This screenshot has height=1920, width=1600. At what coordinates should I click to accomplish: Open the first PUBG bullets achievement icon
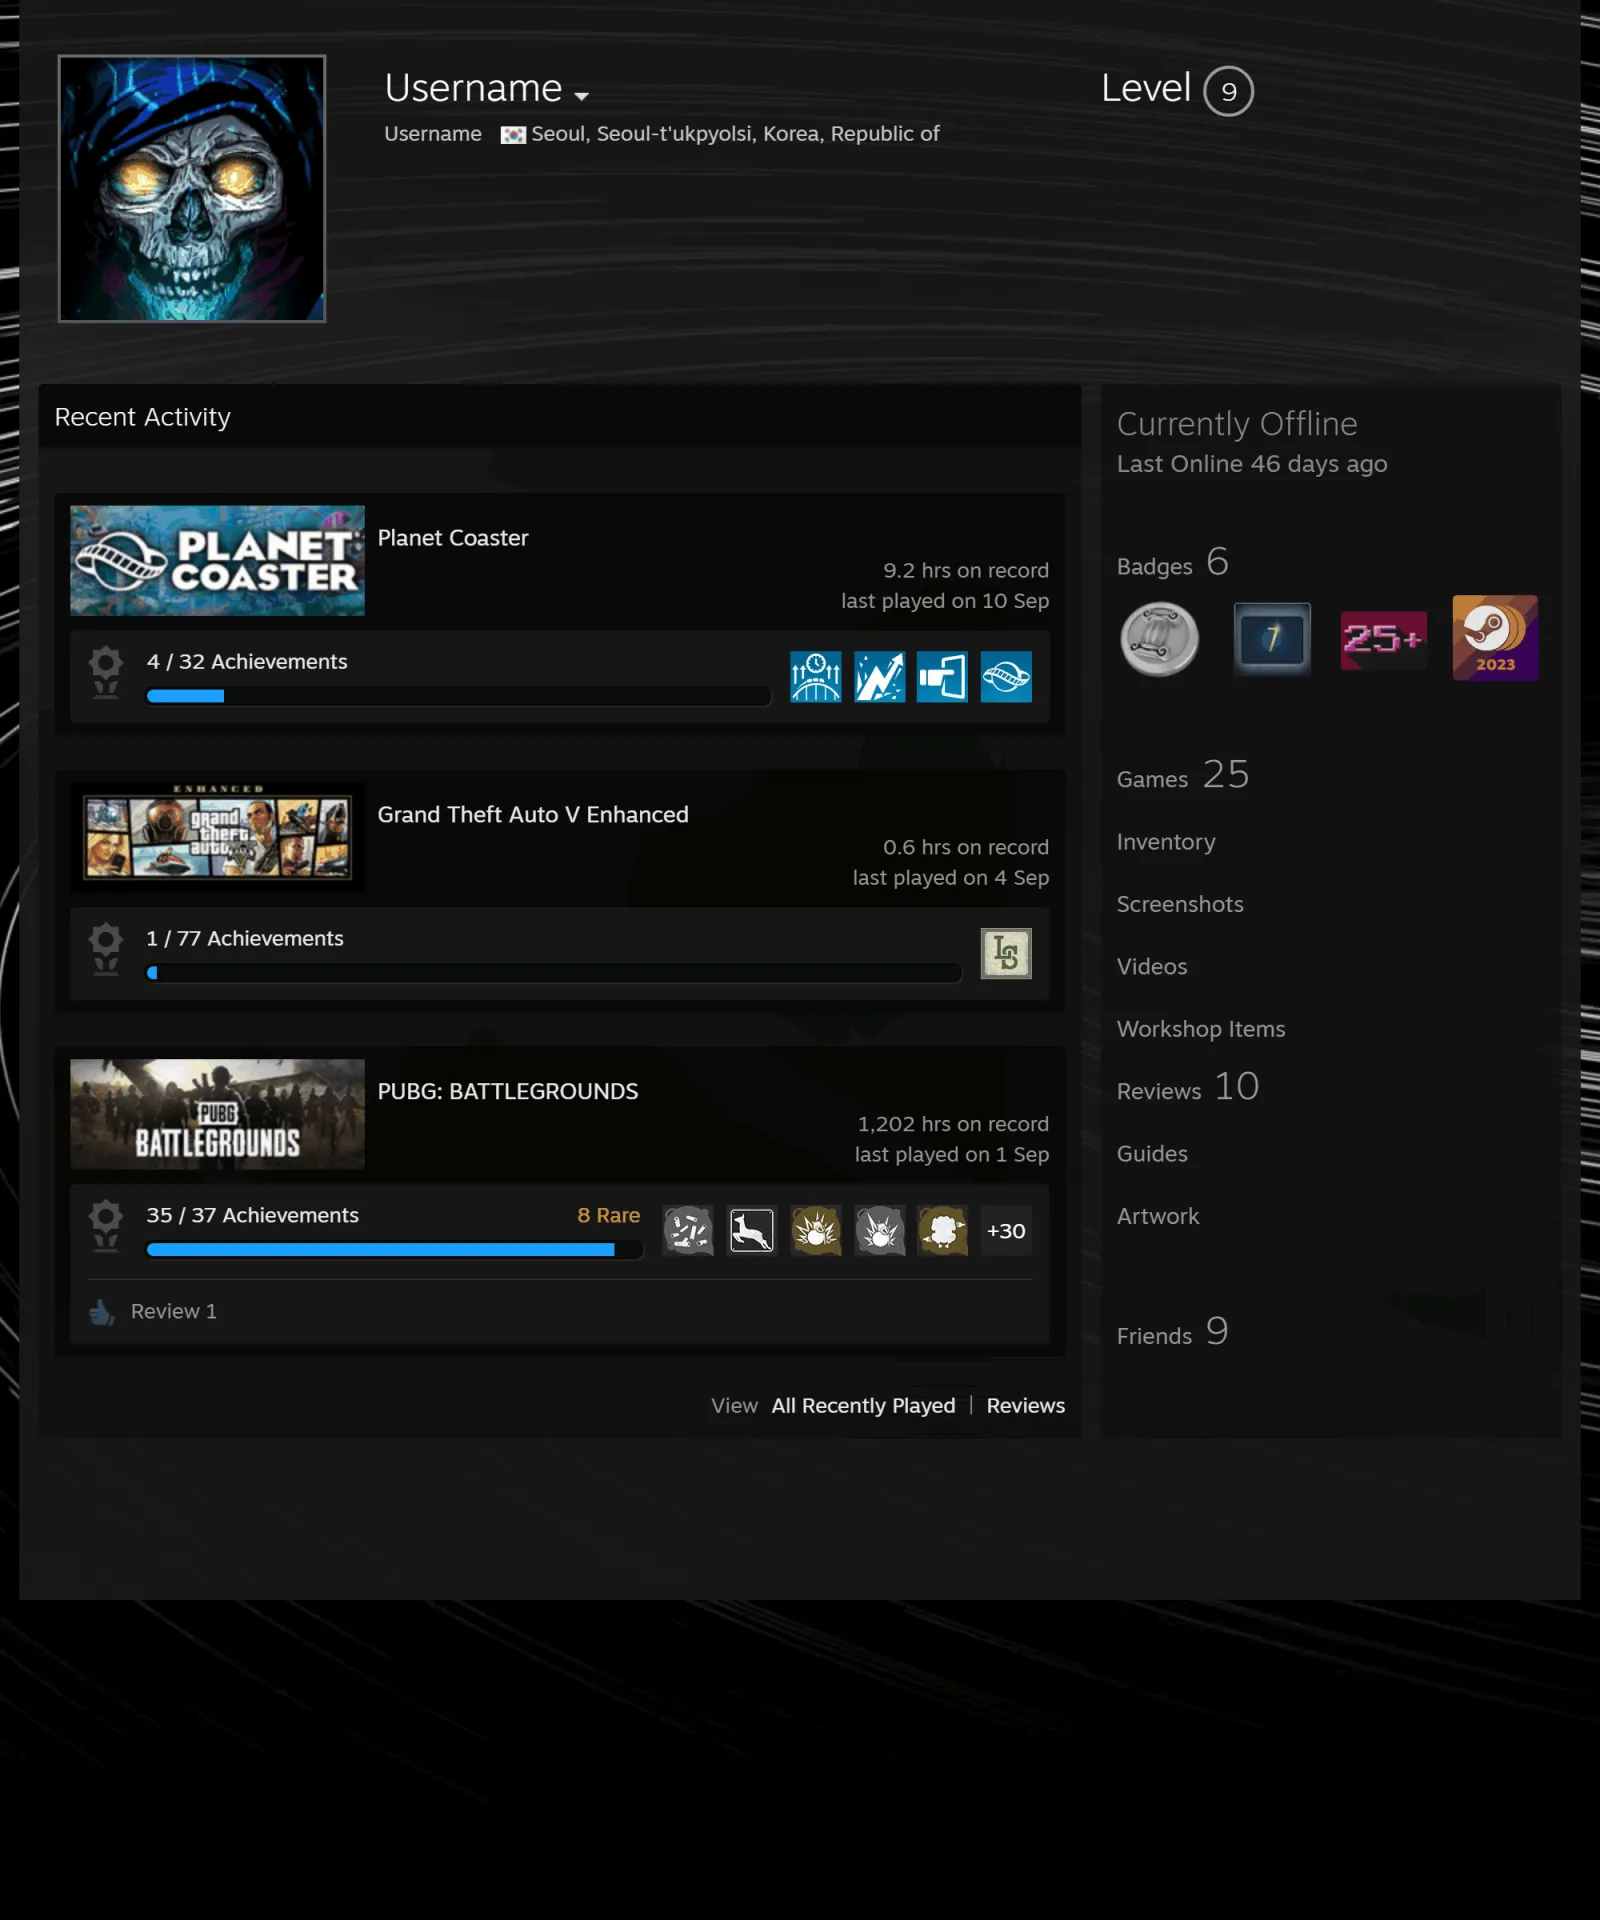(688, 1231)
